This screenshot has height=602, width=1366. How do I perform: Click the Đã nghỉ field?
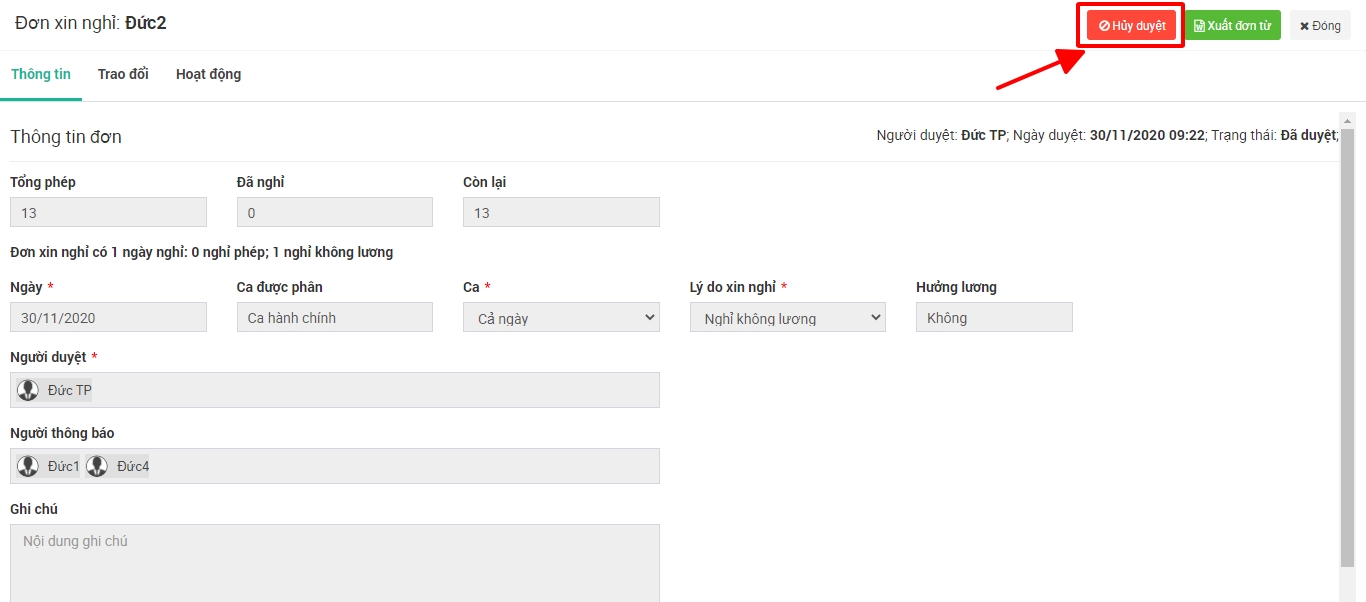click(x=334, y=212)
